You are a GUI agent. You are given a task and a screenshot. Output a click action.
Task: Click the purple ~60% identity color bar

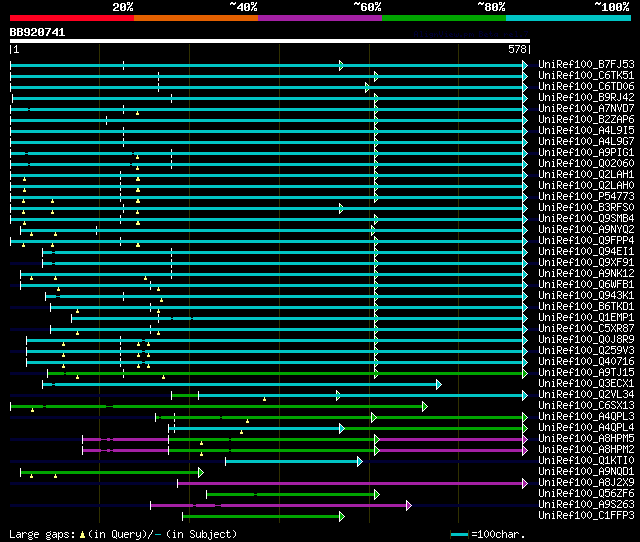tap(320, 18)
